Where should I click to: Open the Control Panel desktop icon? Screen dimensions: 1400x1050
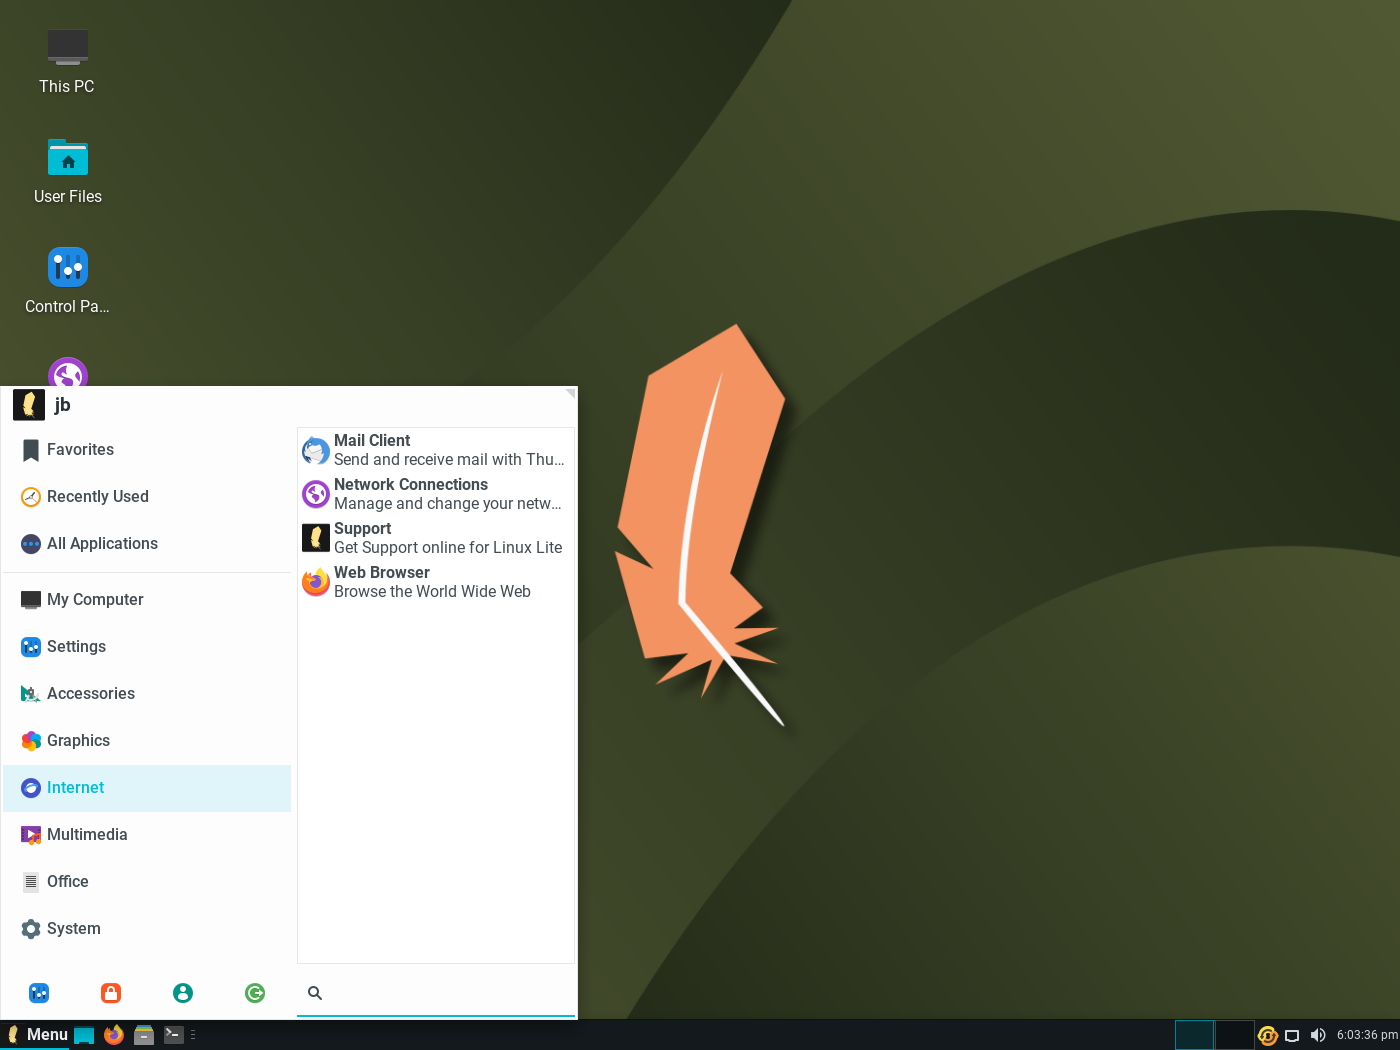(x=67, y=281)
